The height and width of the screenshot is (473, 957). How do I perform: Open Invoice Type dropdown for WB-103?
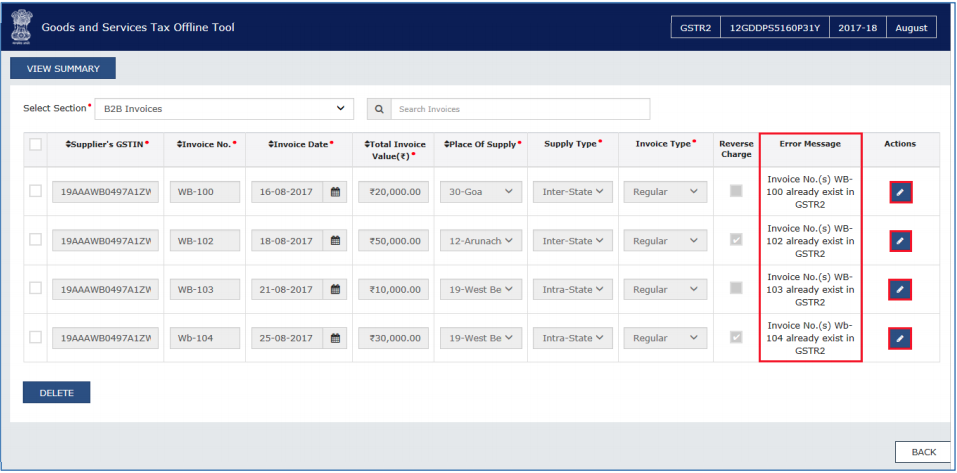[x=665, y=289]
